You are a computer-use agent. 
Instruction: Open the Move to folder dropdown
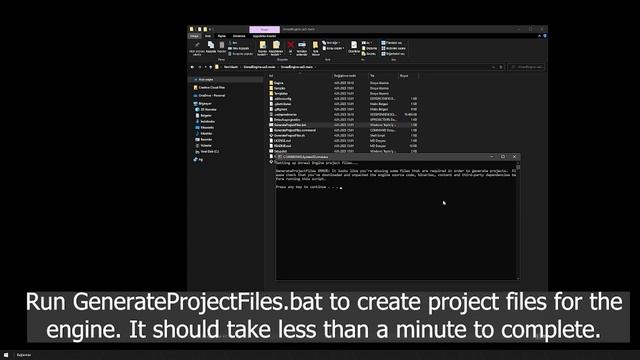click(262, 48)
